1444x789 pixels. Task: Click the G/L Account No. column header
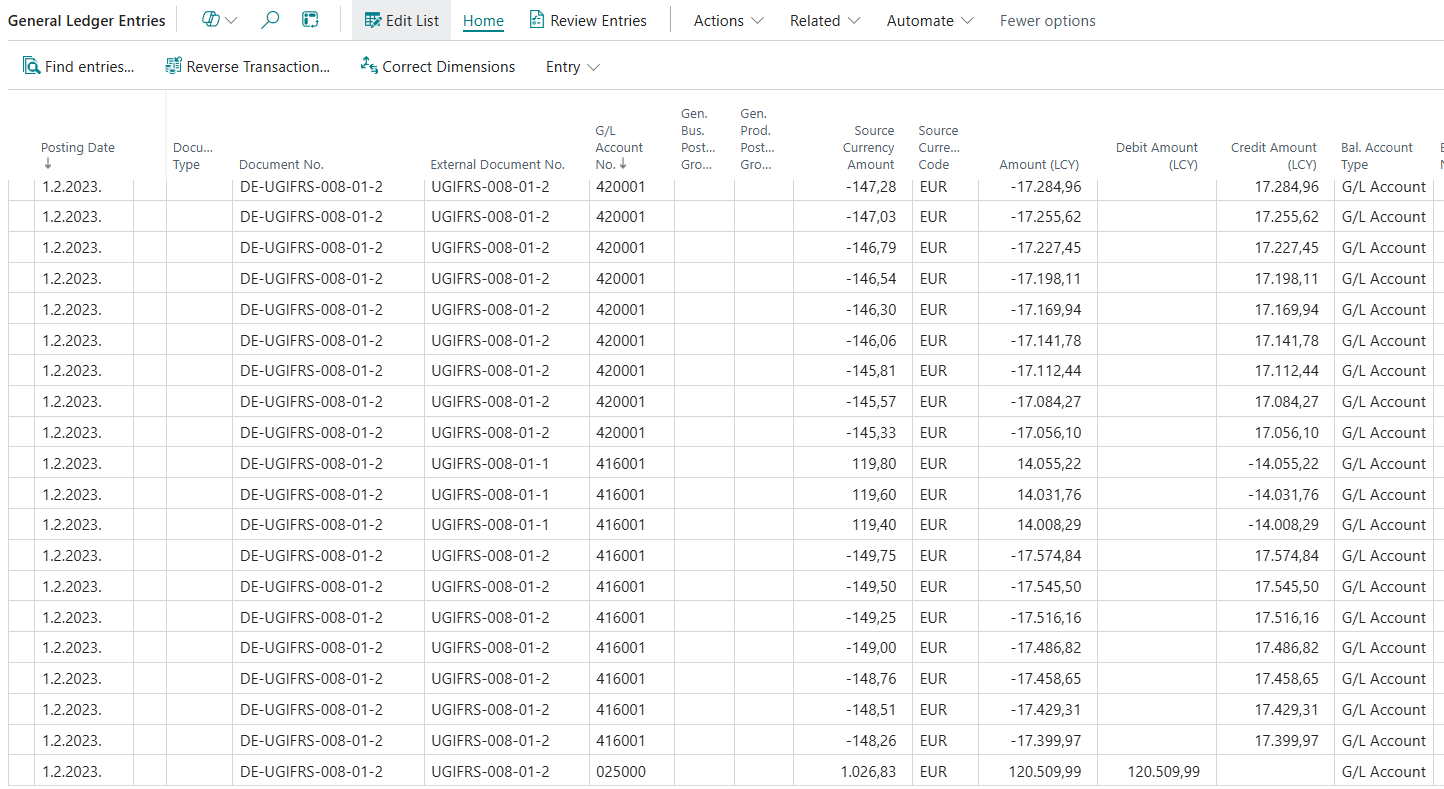[619, 147]
